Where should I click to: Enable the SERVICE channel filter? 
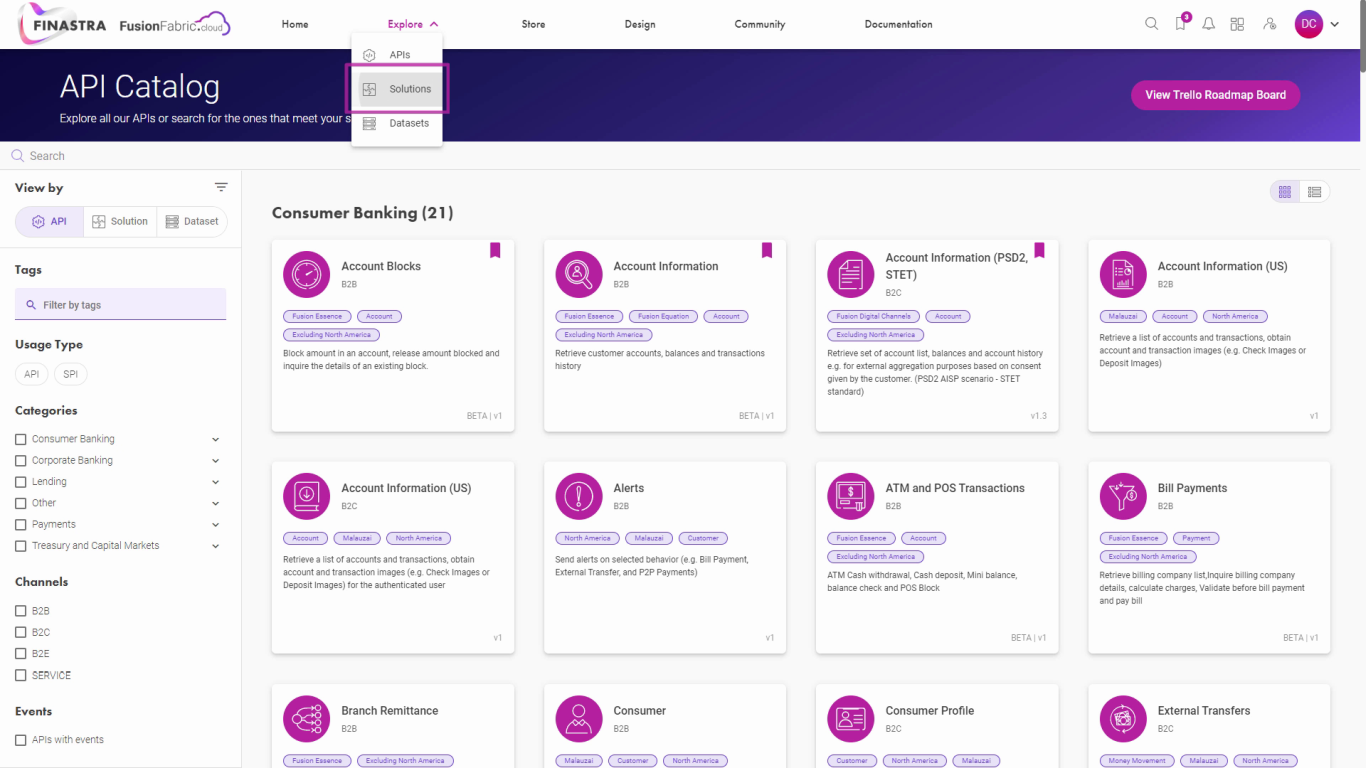(21, 675)
